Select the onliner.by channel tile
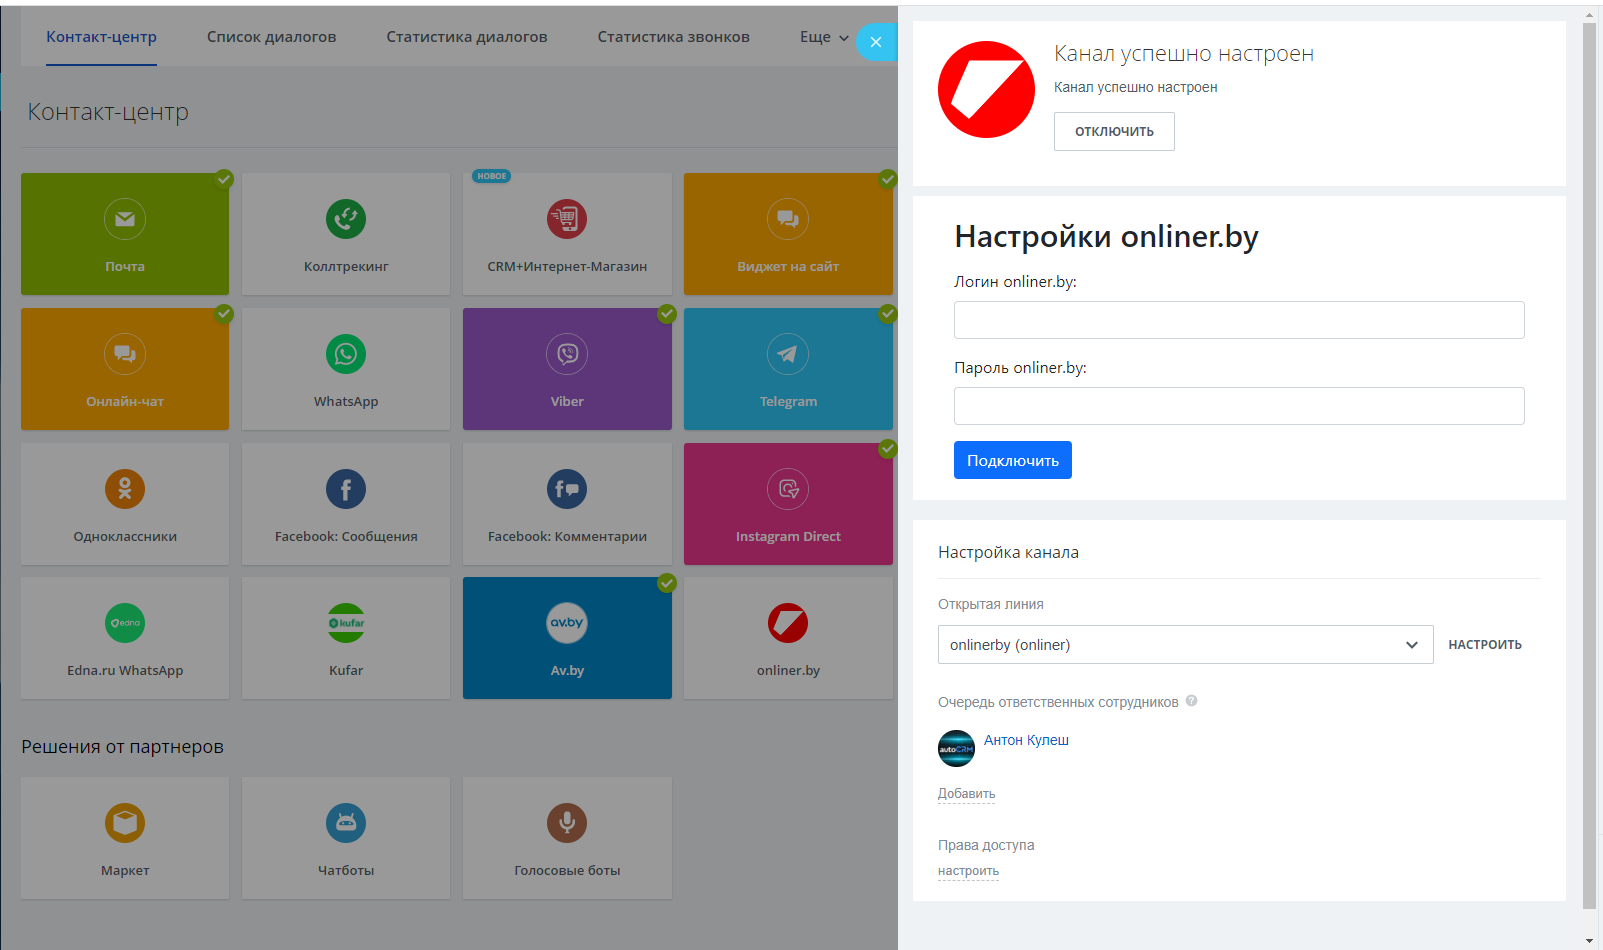The image size is (1603, 950). (788, 638)
